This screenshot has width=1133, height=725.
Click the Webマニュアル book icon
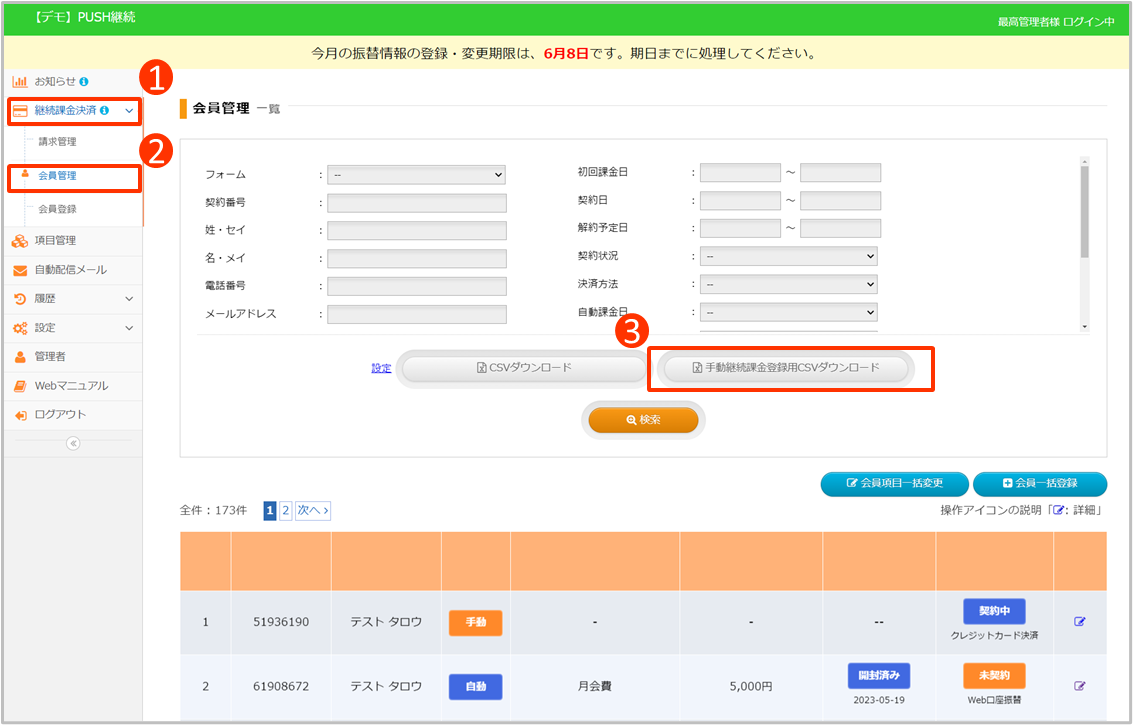(x=20, y=386)
